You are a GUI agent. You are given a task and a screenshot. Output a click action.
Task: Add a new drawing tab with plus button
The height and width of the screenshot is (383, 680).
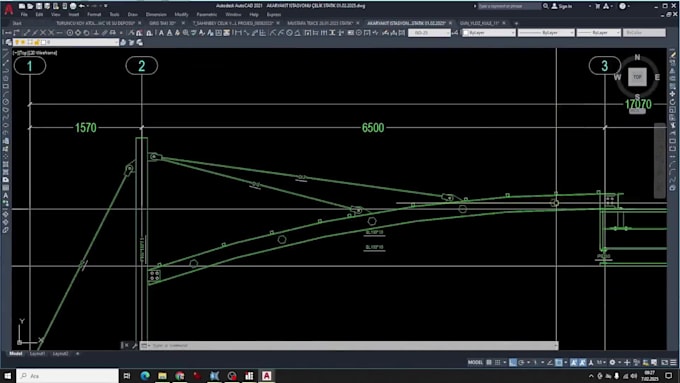516,23
